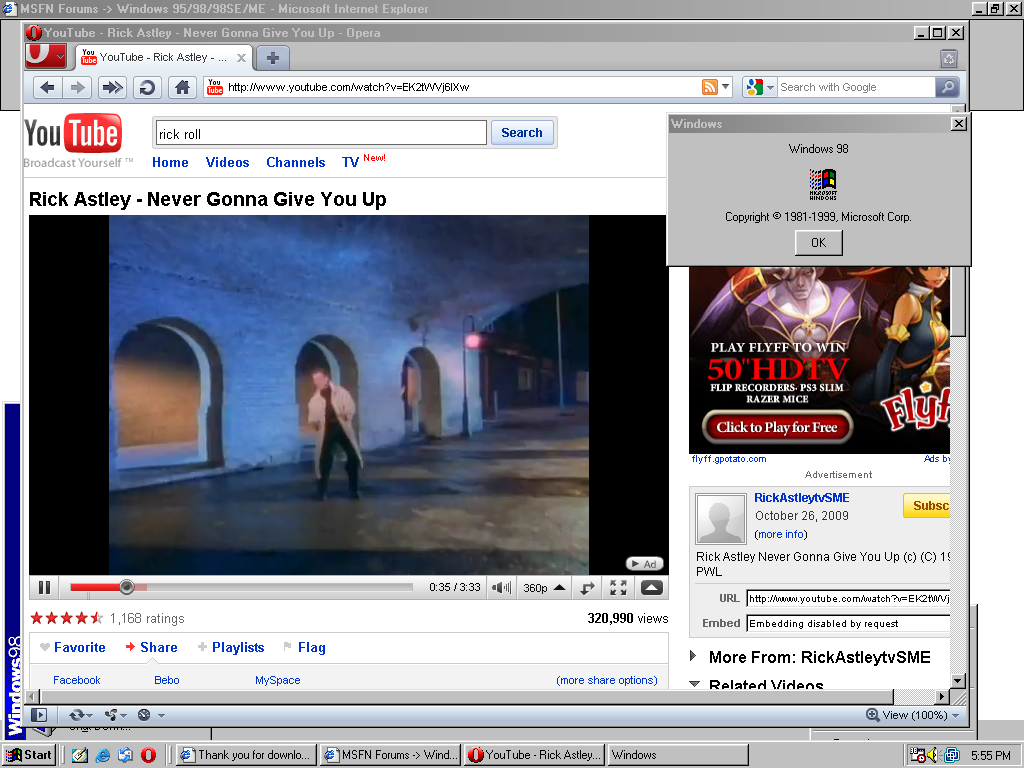This screenshot has width=1024, height=768.
Task: Click the Embed code field
Action: pyautogui.click(x=848, y=624)
